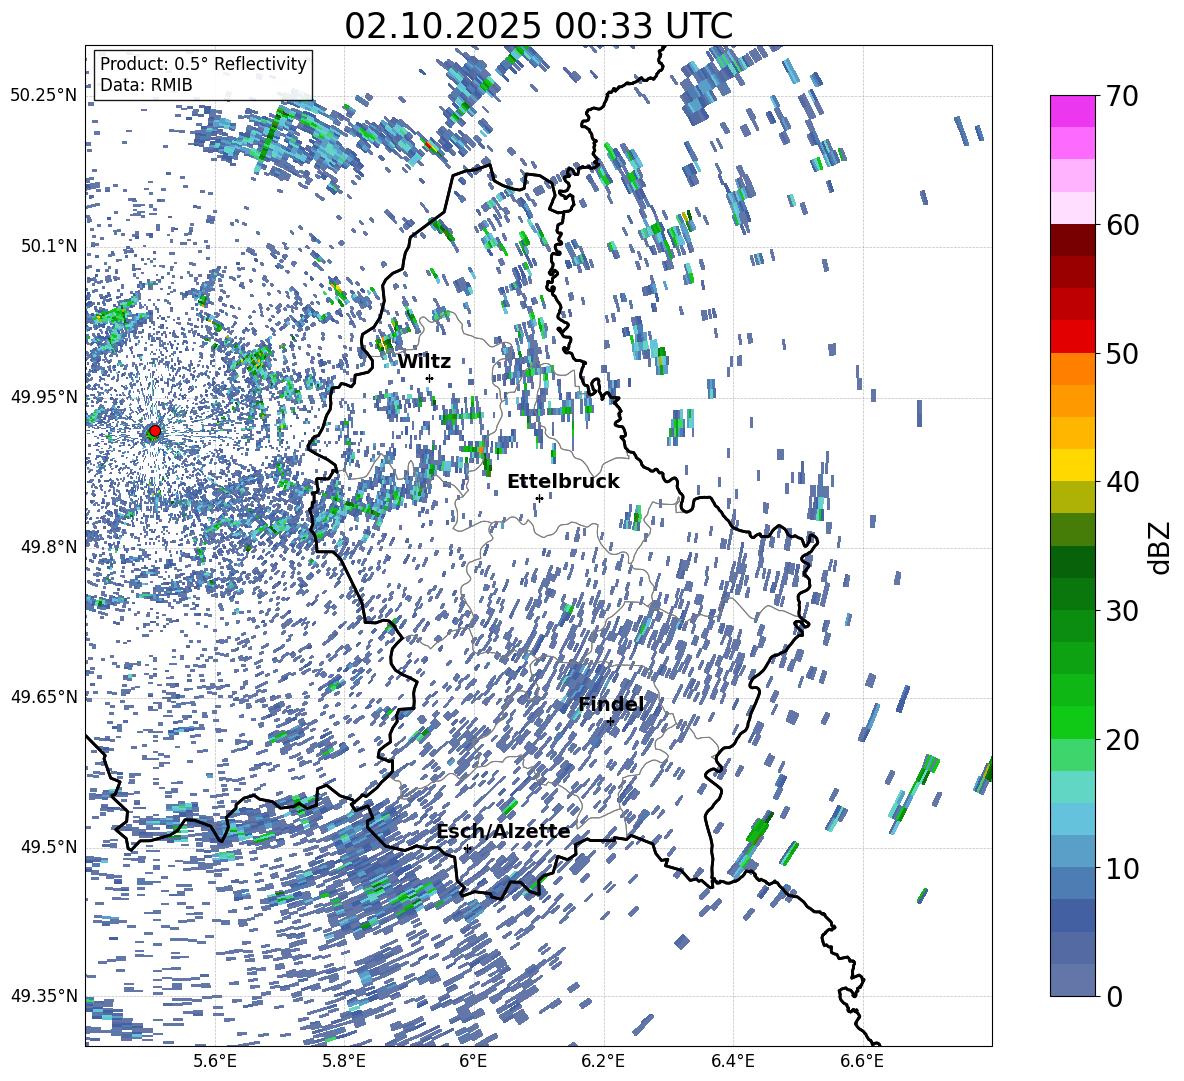The height and width of the screenshot is (1081, 1184).
Task: Click the magenta top colorbar segment
Action: pos(1072,112)
